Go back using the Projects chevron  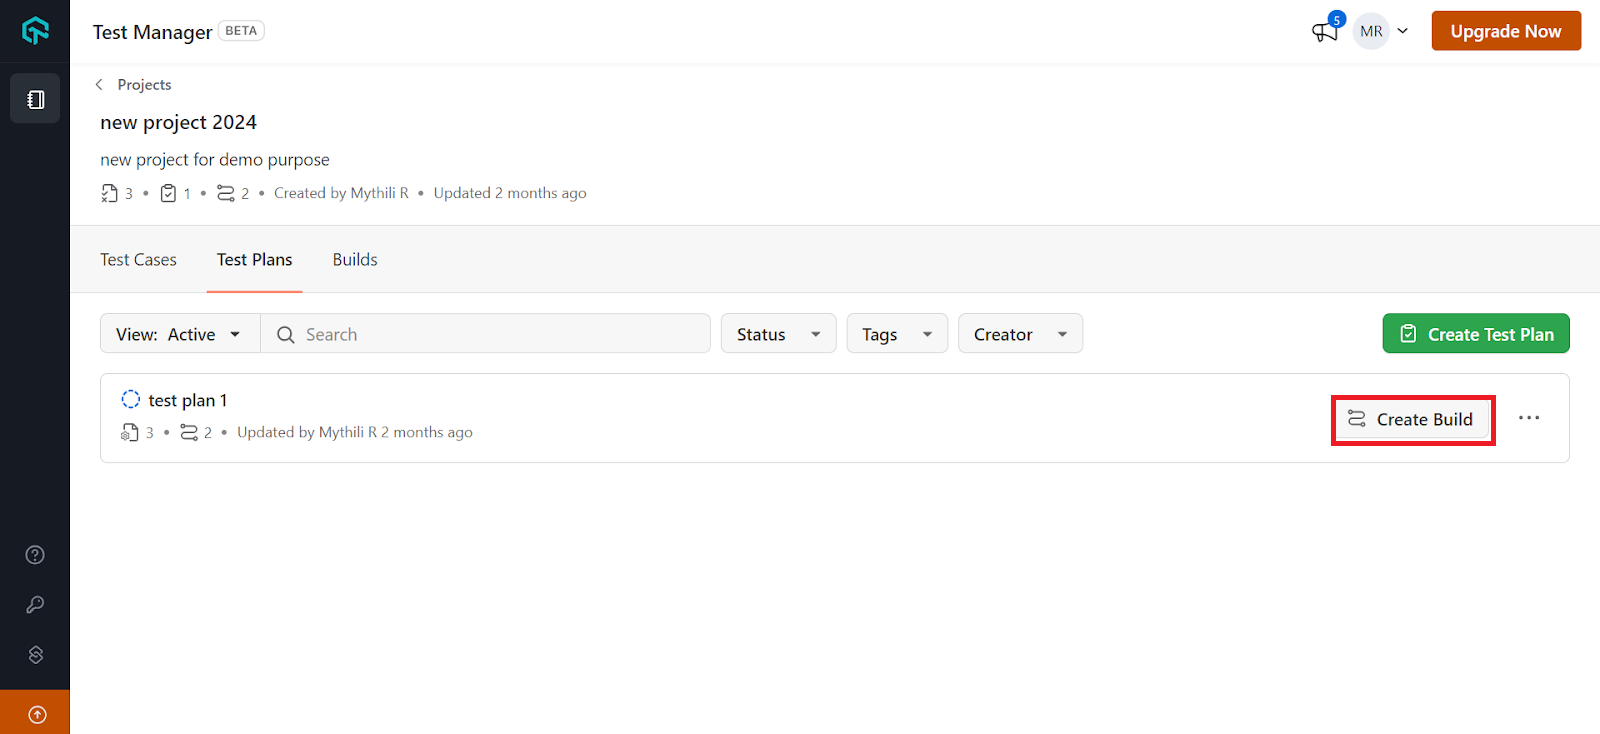click(x=99, y=85)
